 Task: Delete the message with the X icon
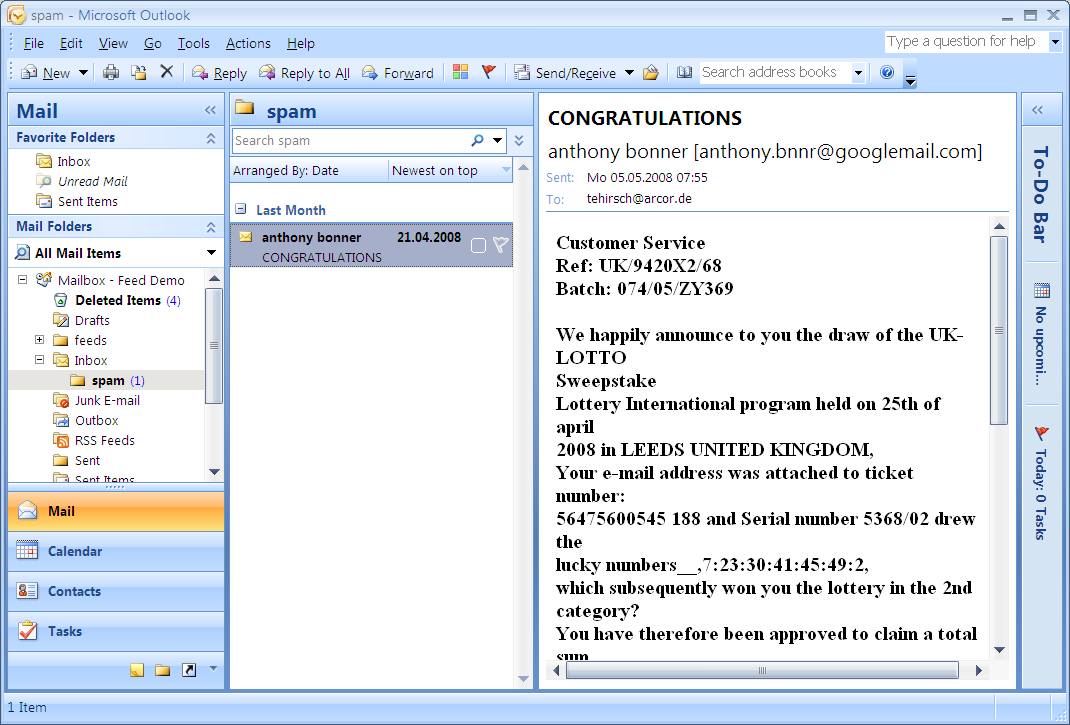(x=167, y=72)
